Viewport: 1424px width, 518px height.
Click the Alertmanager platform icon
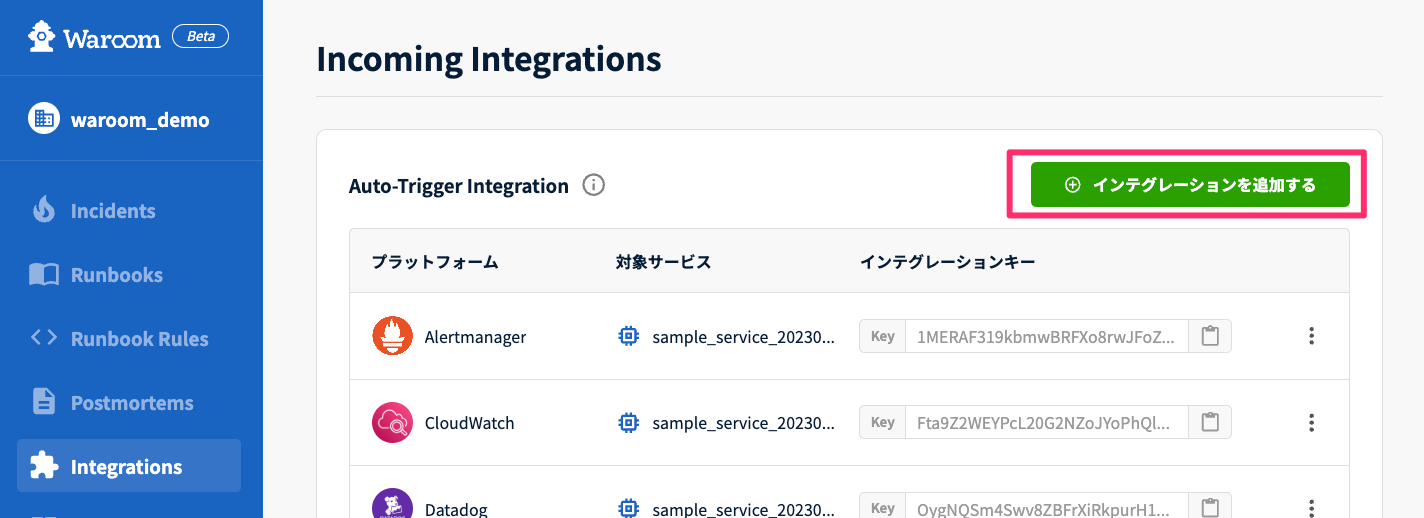click(392, 336)
